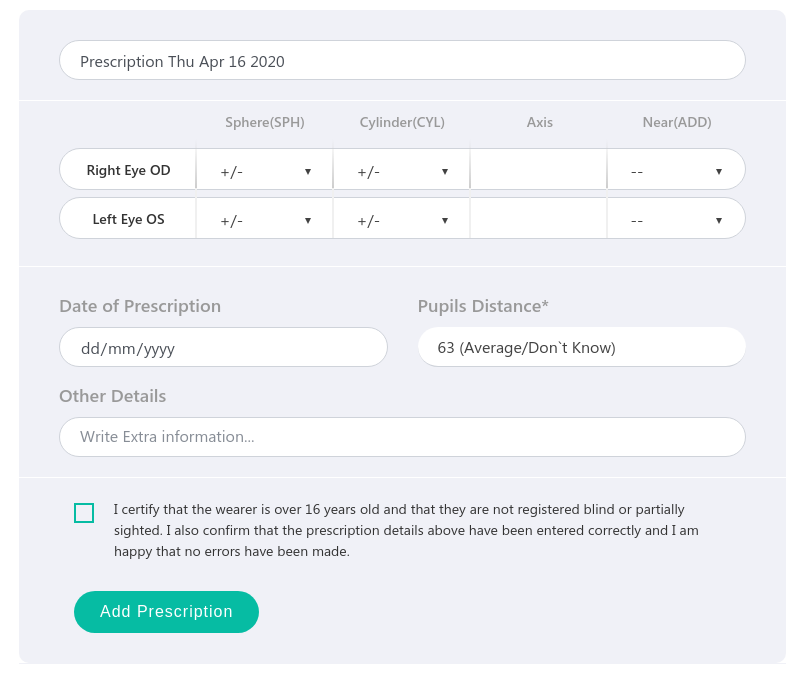Open Left Eye Cylinder (CYL) dropdown
The width and height of the screenshot is (805, 674).
[x=401, y=219]
